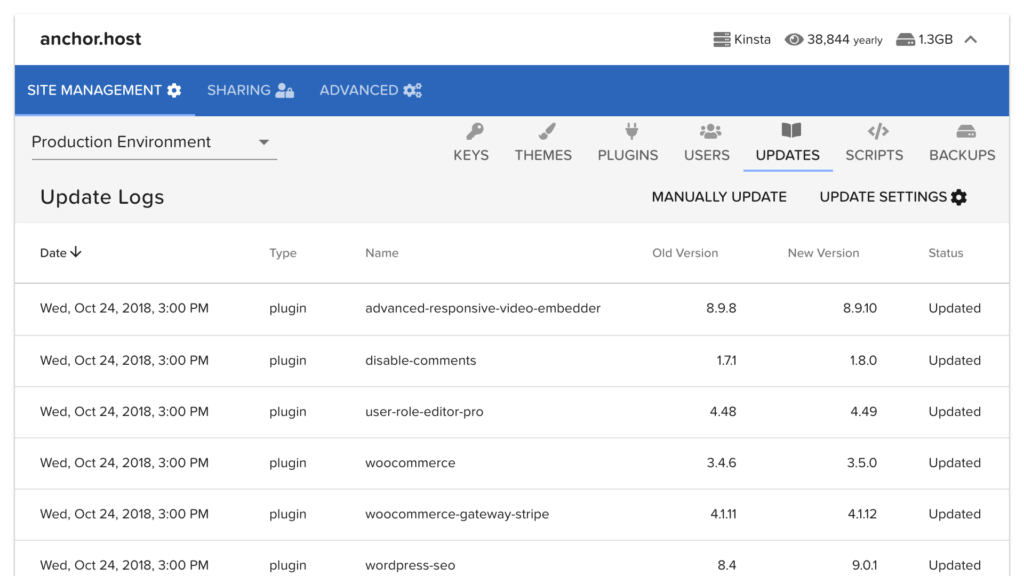The height and width of the screenshot is (576, 1024).
Task: Select the Site Management tab
Action: [104, 90]
